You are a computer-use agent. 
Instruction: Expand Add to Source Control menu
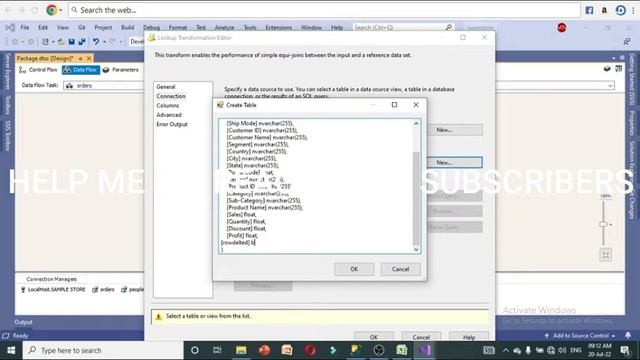point(580,336)
